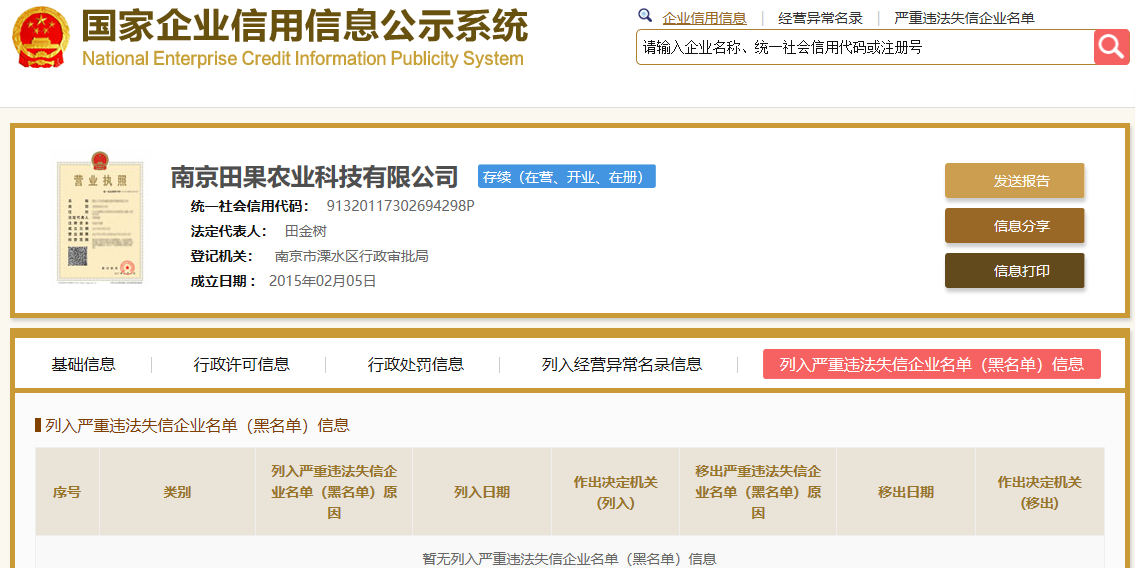Image resolution: width=1135 pixels, height=568 pixels.
Task: Click registration authority 南京市溧水区行政审批局
Action: click(x=352, y=256)
